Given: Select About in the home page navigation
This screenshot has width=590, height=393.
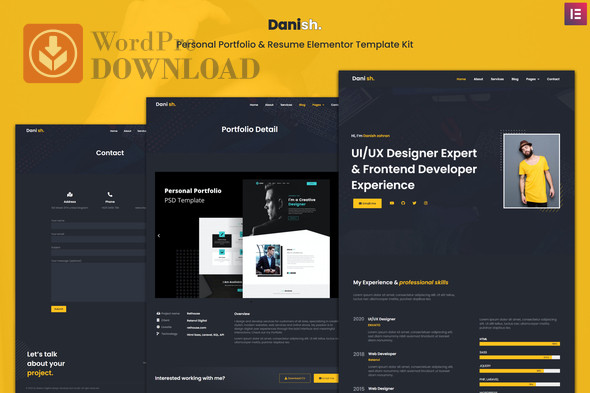Looking at the screenshot, I should pos(478,79).
